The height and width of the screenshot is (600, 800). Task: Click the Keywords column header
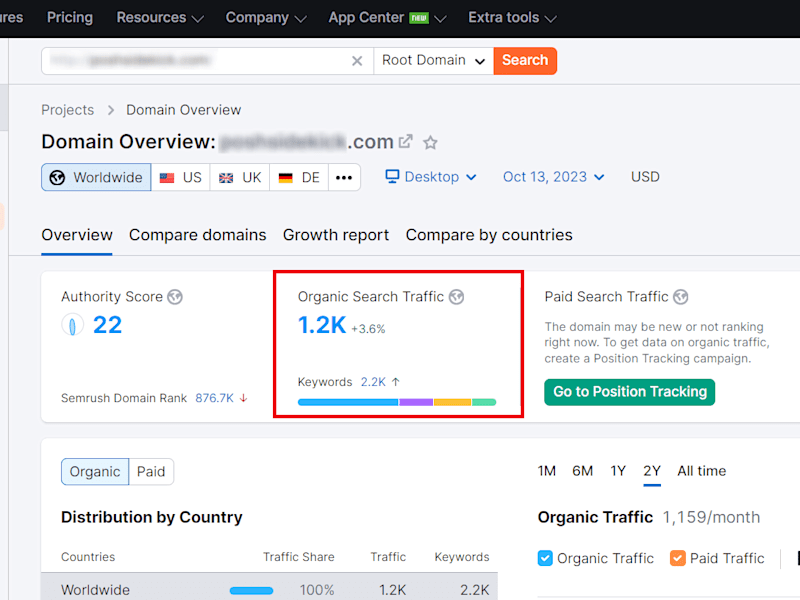(462, 557)
